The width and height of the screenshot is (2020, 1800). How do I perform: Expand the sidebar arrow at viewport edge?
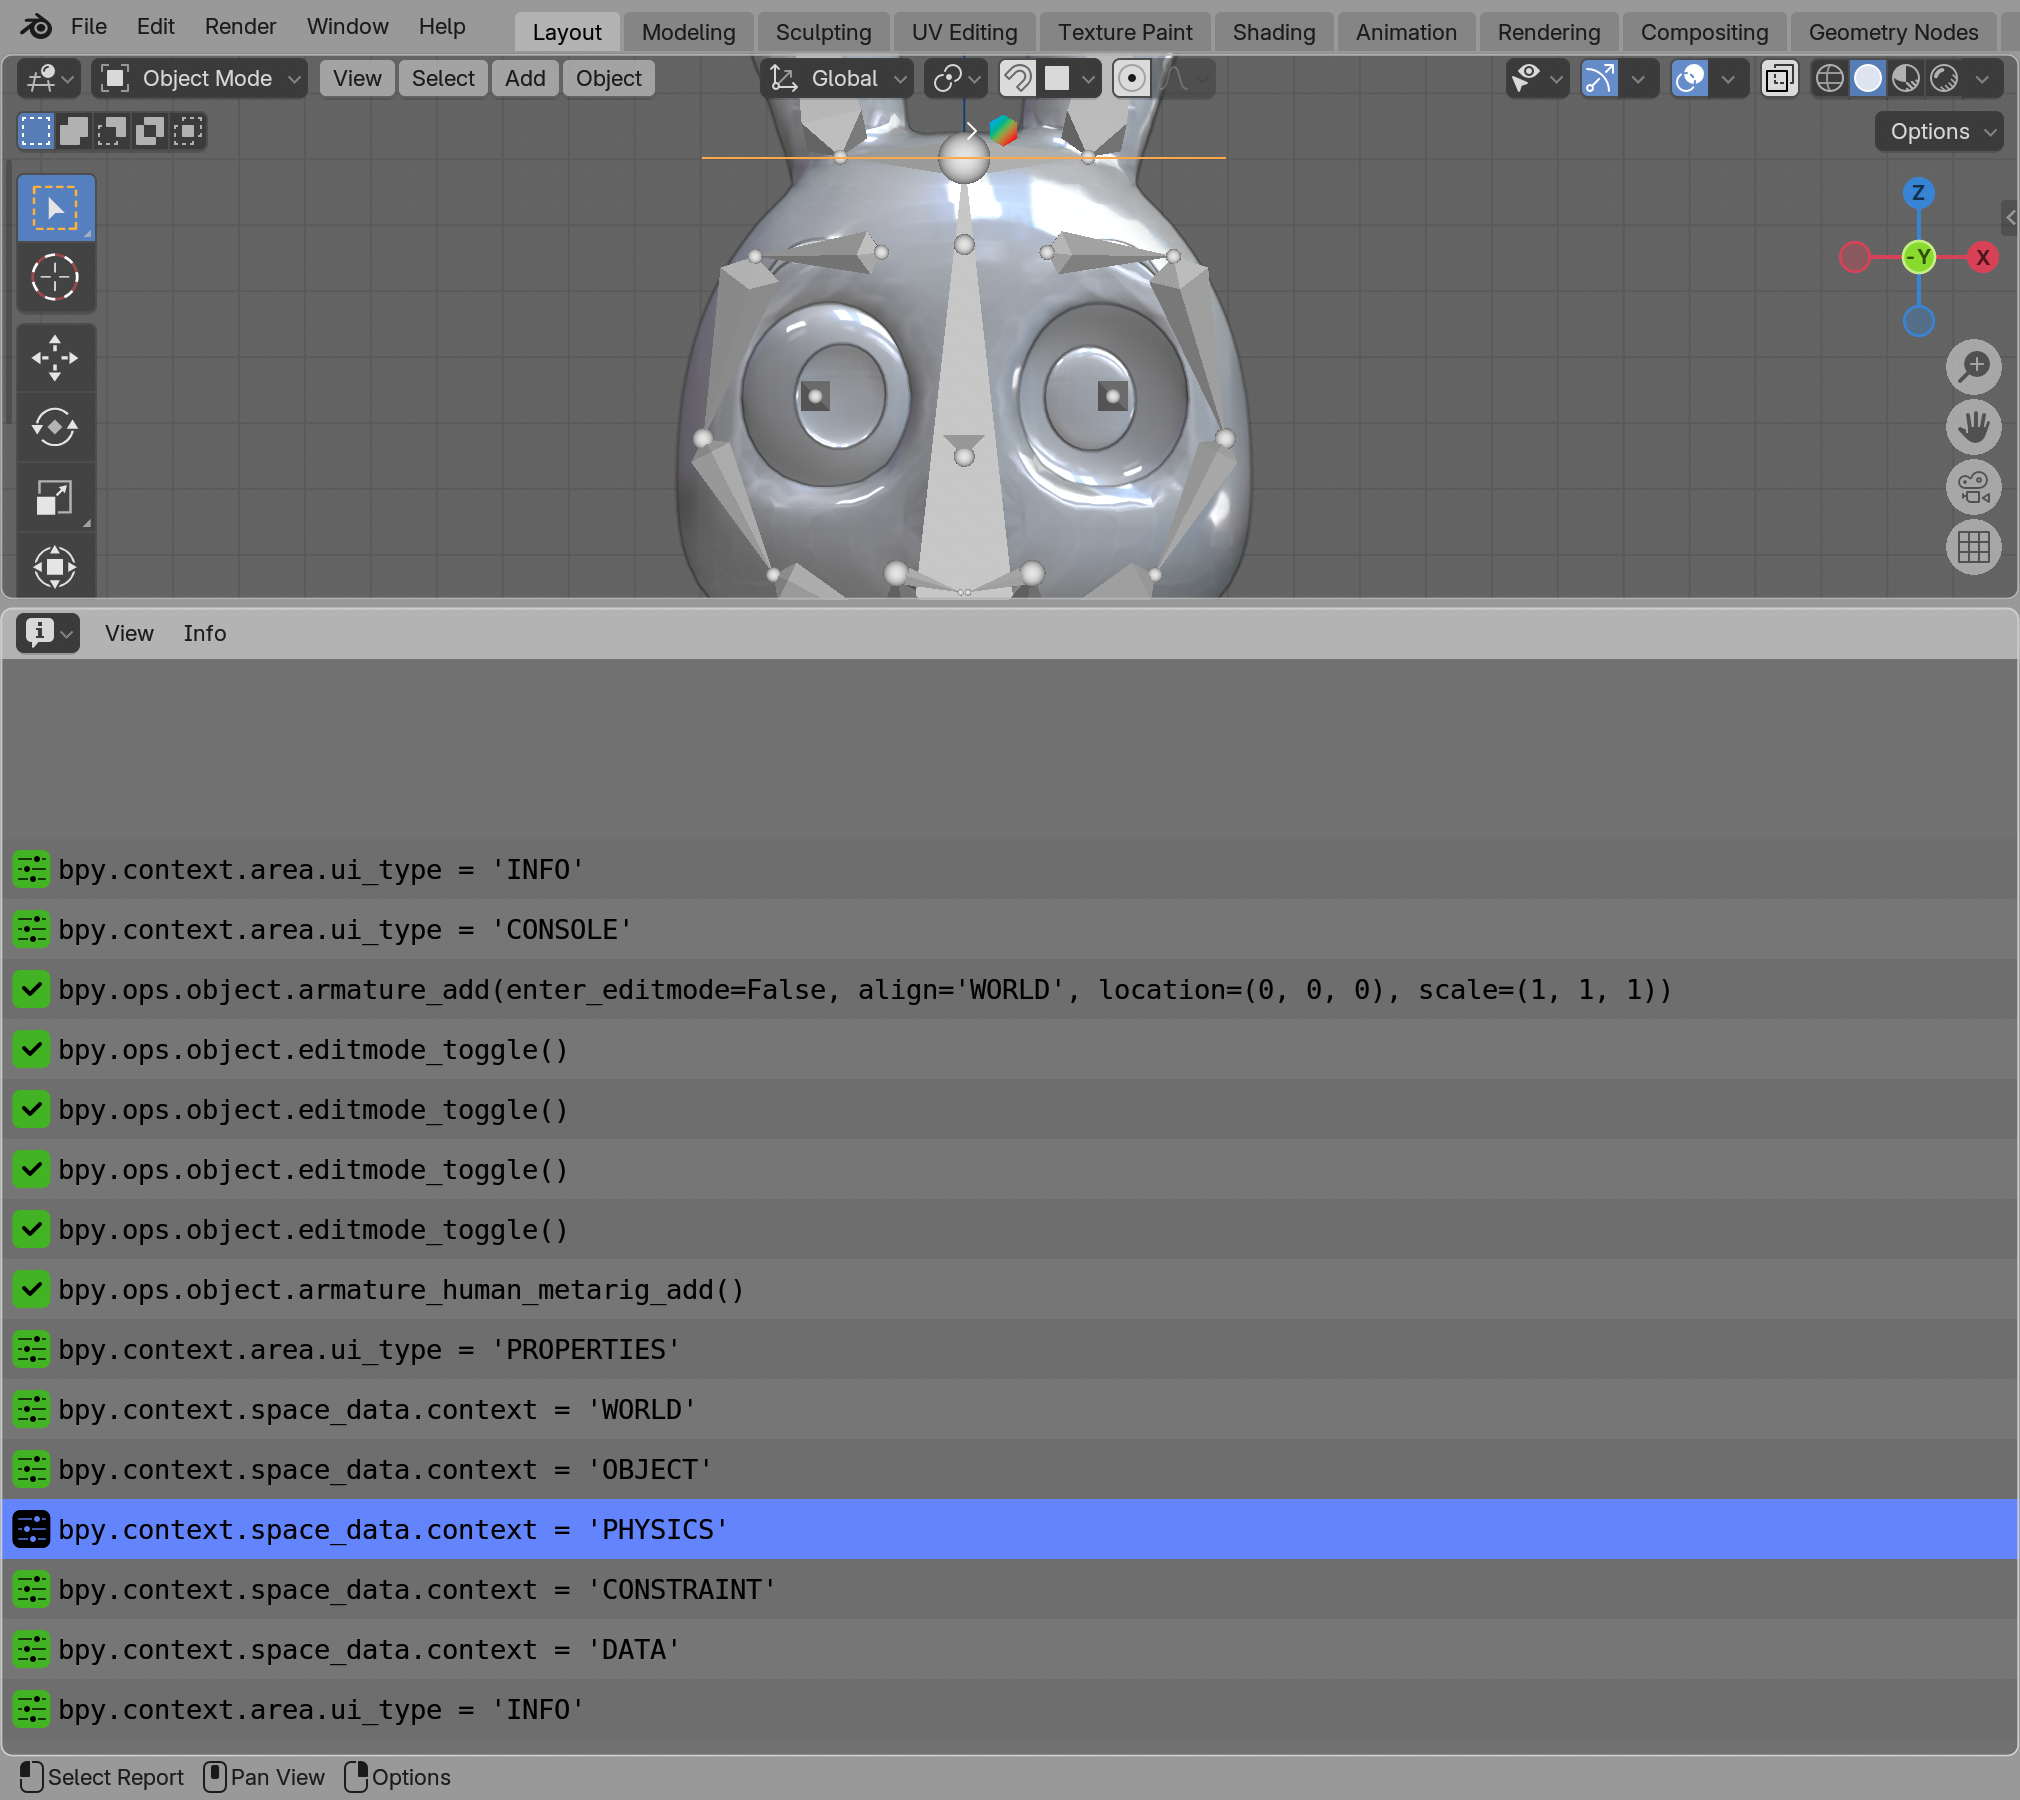click(x=2010, y=217)
